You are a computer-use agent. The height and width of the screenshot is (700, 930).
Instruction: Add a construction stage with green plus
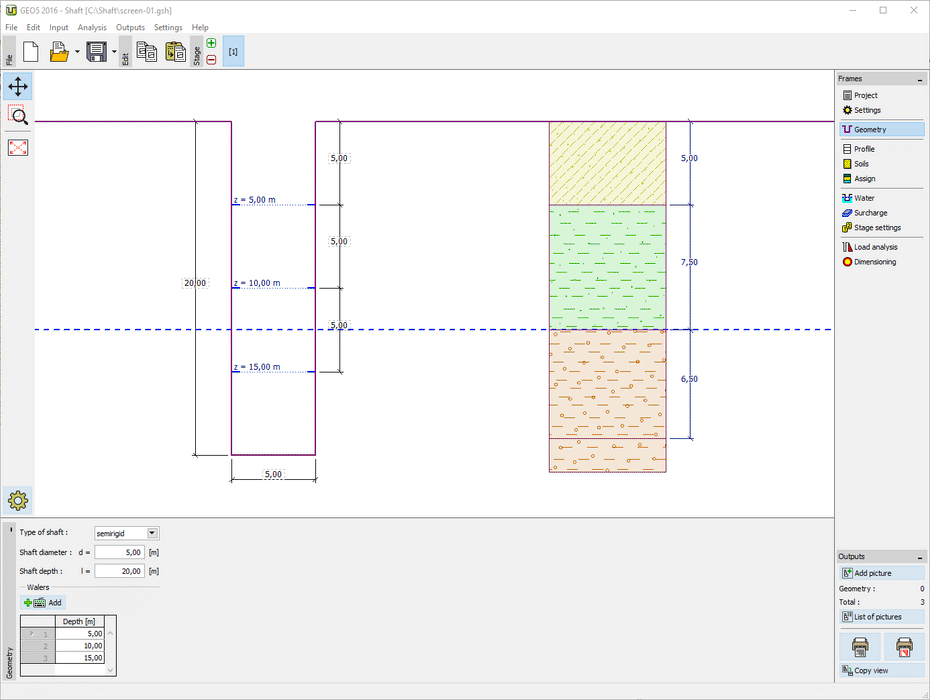[x=211, y=44]
